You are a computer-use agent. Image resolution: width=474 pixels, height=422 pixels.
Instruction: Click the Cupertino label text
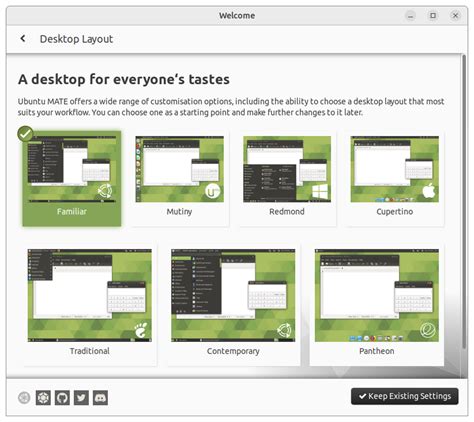tap(395, 212)
